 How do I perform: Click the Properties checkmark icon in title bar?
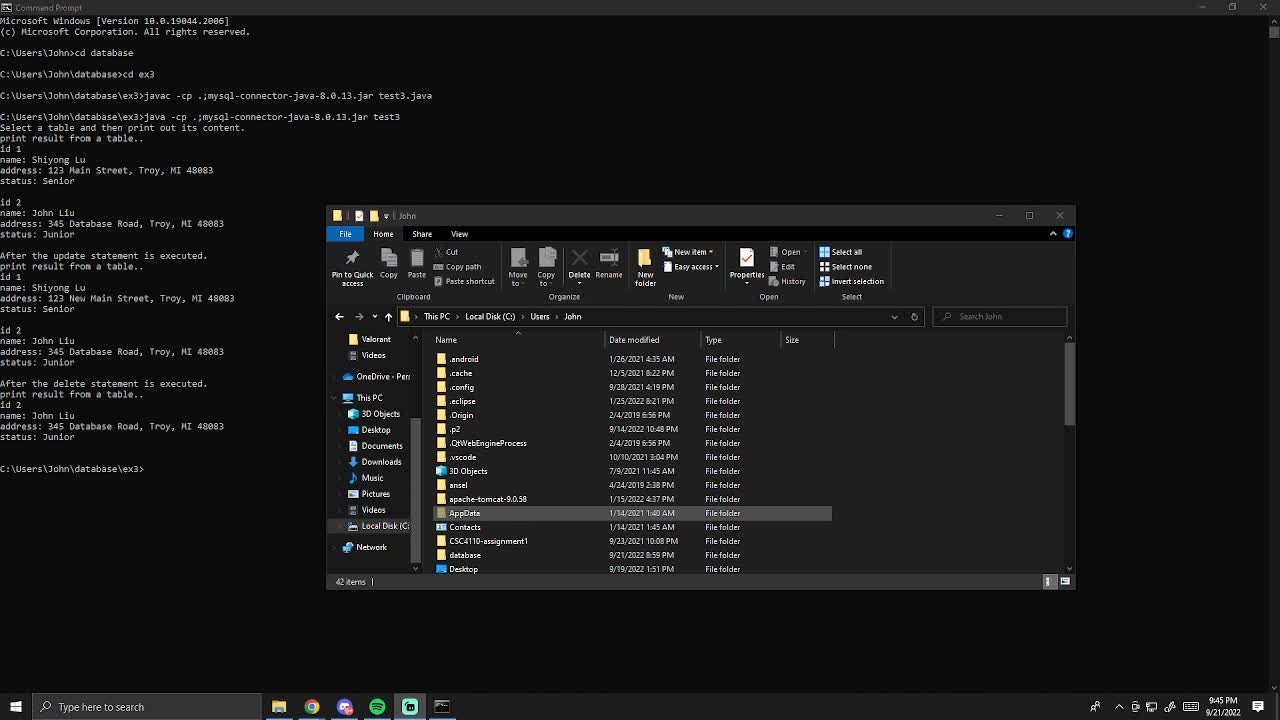pos(359,216)
